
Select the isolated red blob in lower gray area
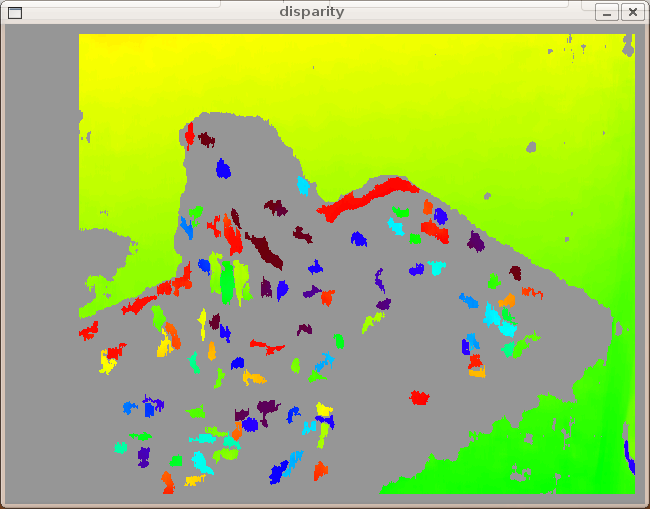[420, 398]
